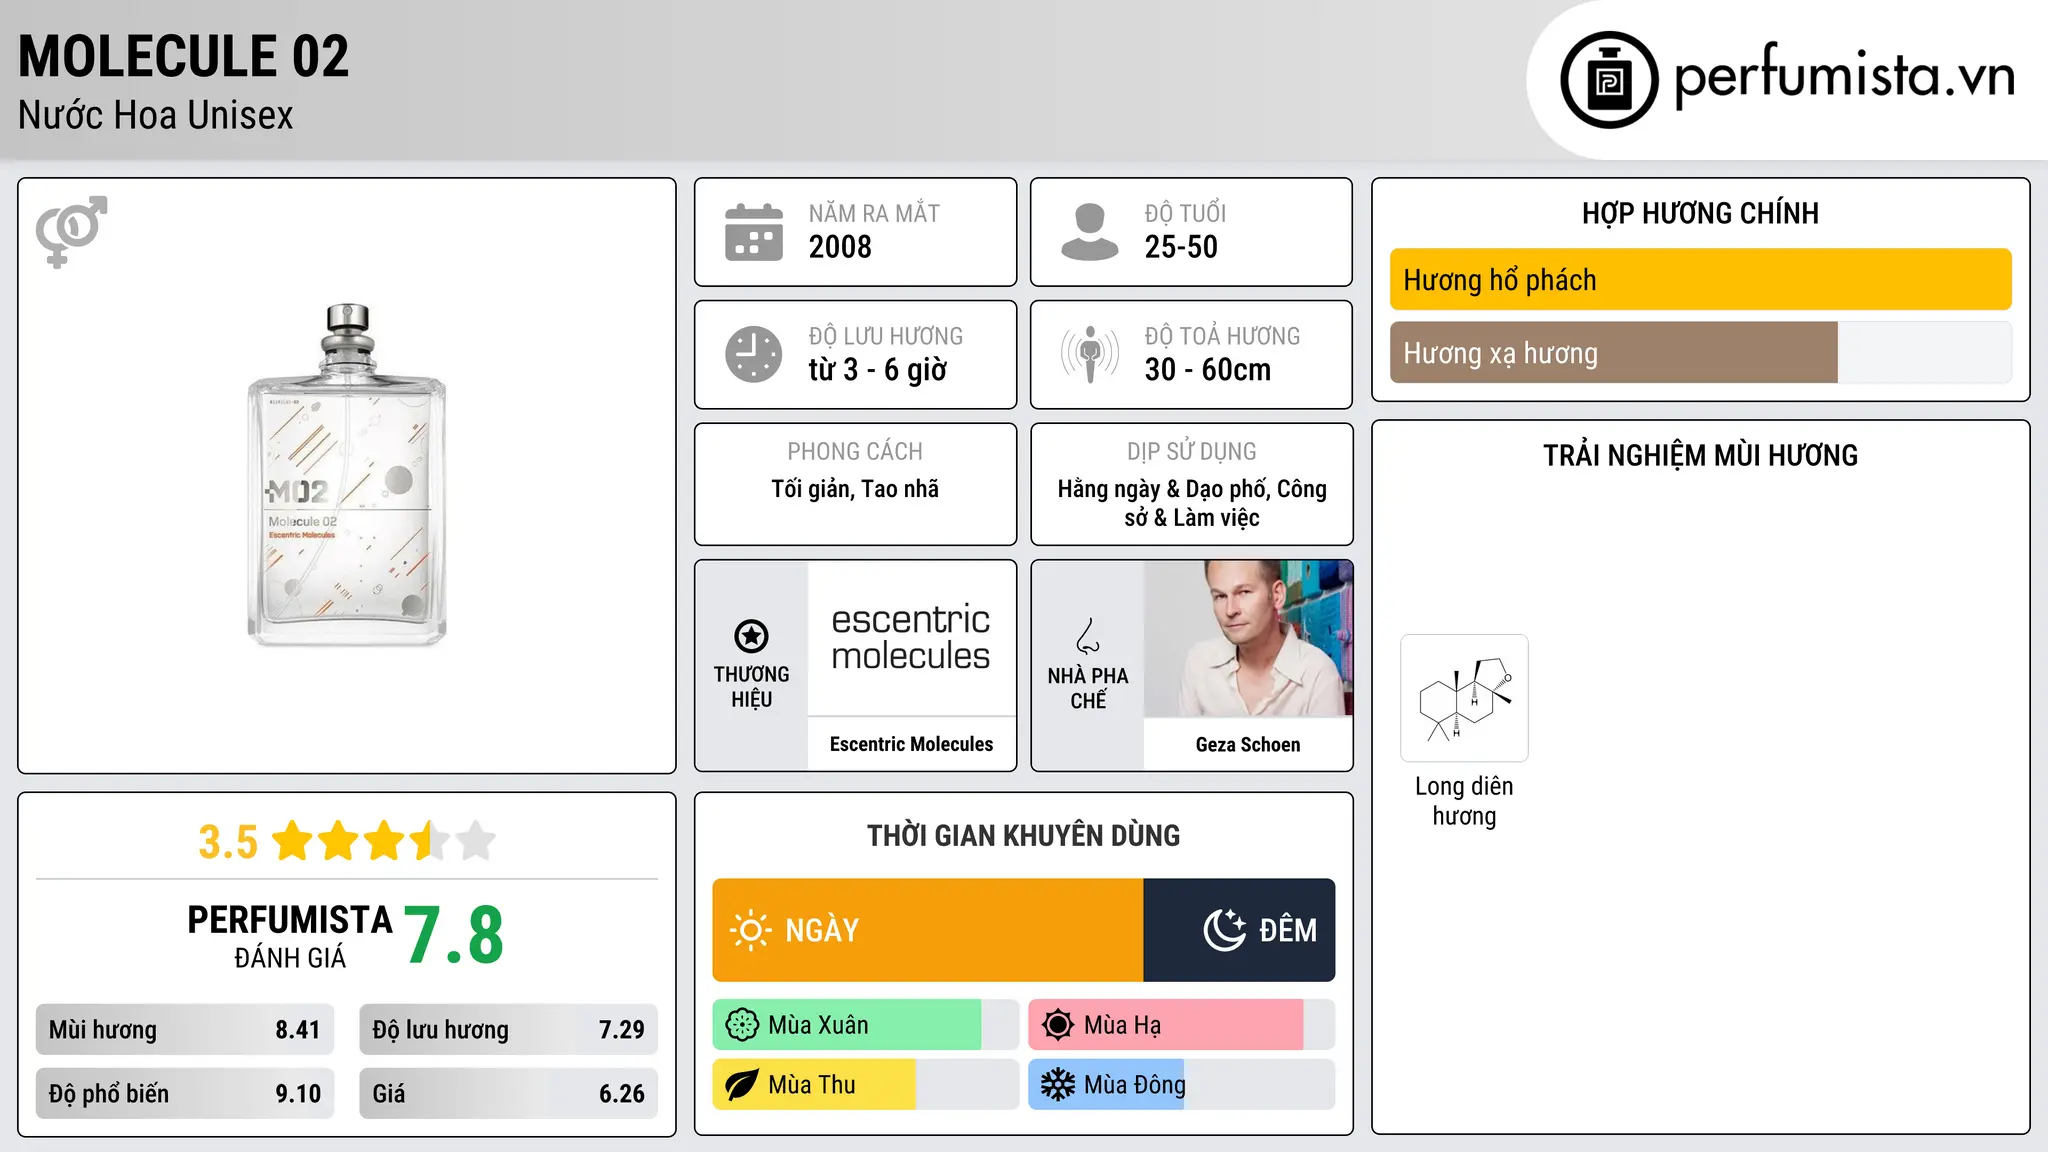Open the Molecule 02 bottle image
This screenshot has height=1152, width=2048.
tap(347, 475)
